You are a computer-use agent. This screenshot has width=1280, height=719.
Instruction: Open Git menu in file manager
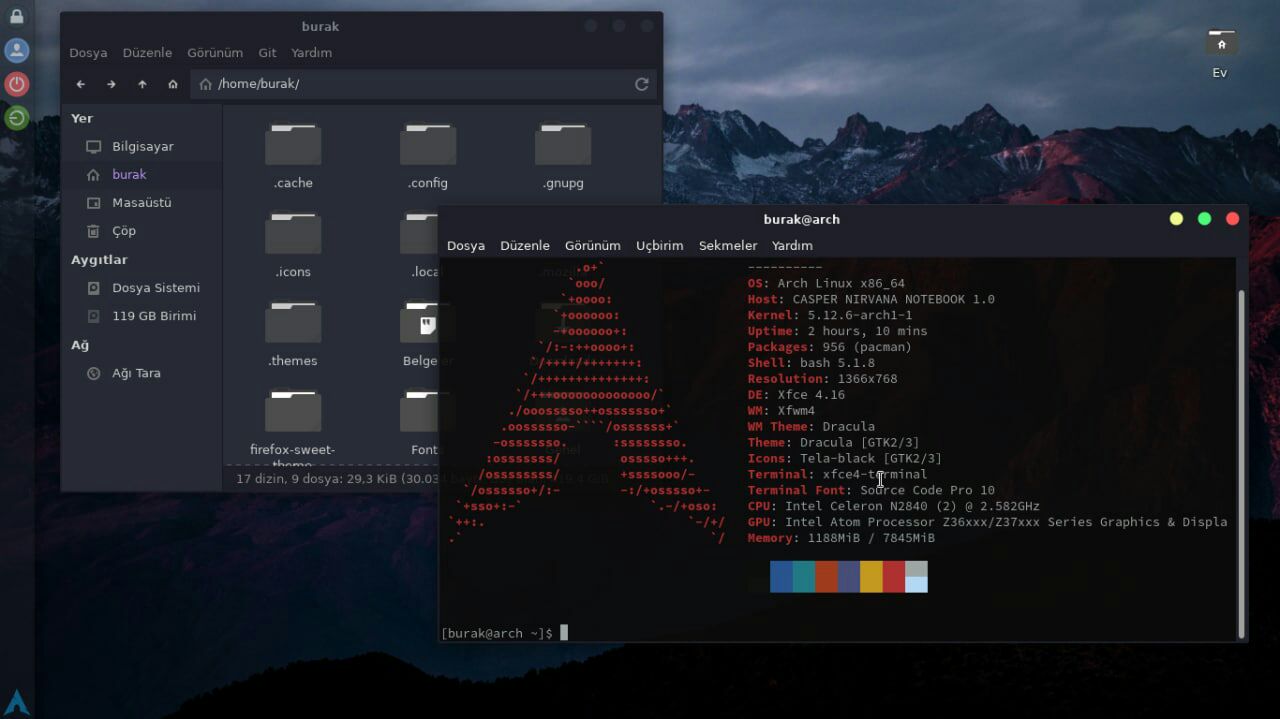tap(267, 52)
